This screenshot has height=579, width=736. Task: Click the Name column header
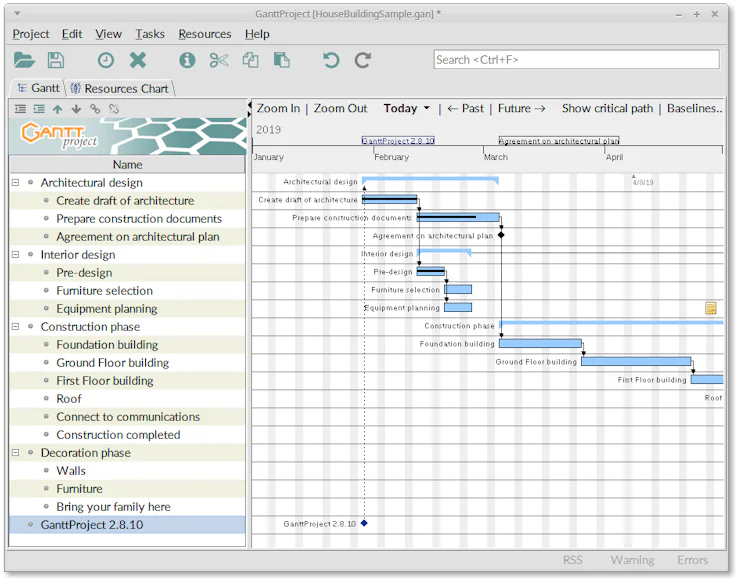click(x=127, y=164)
